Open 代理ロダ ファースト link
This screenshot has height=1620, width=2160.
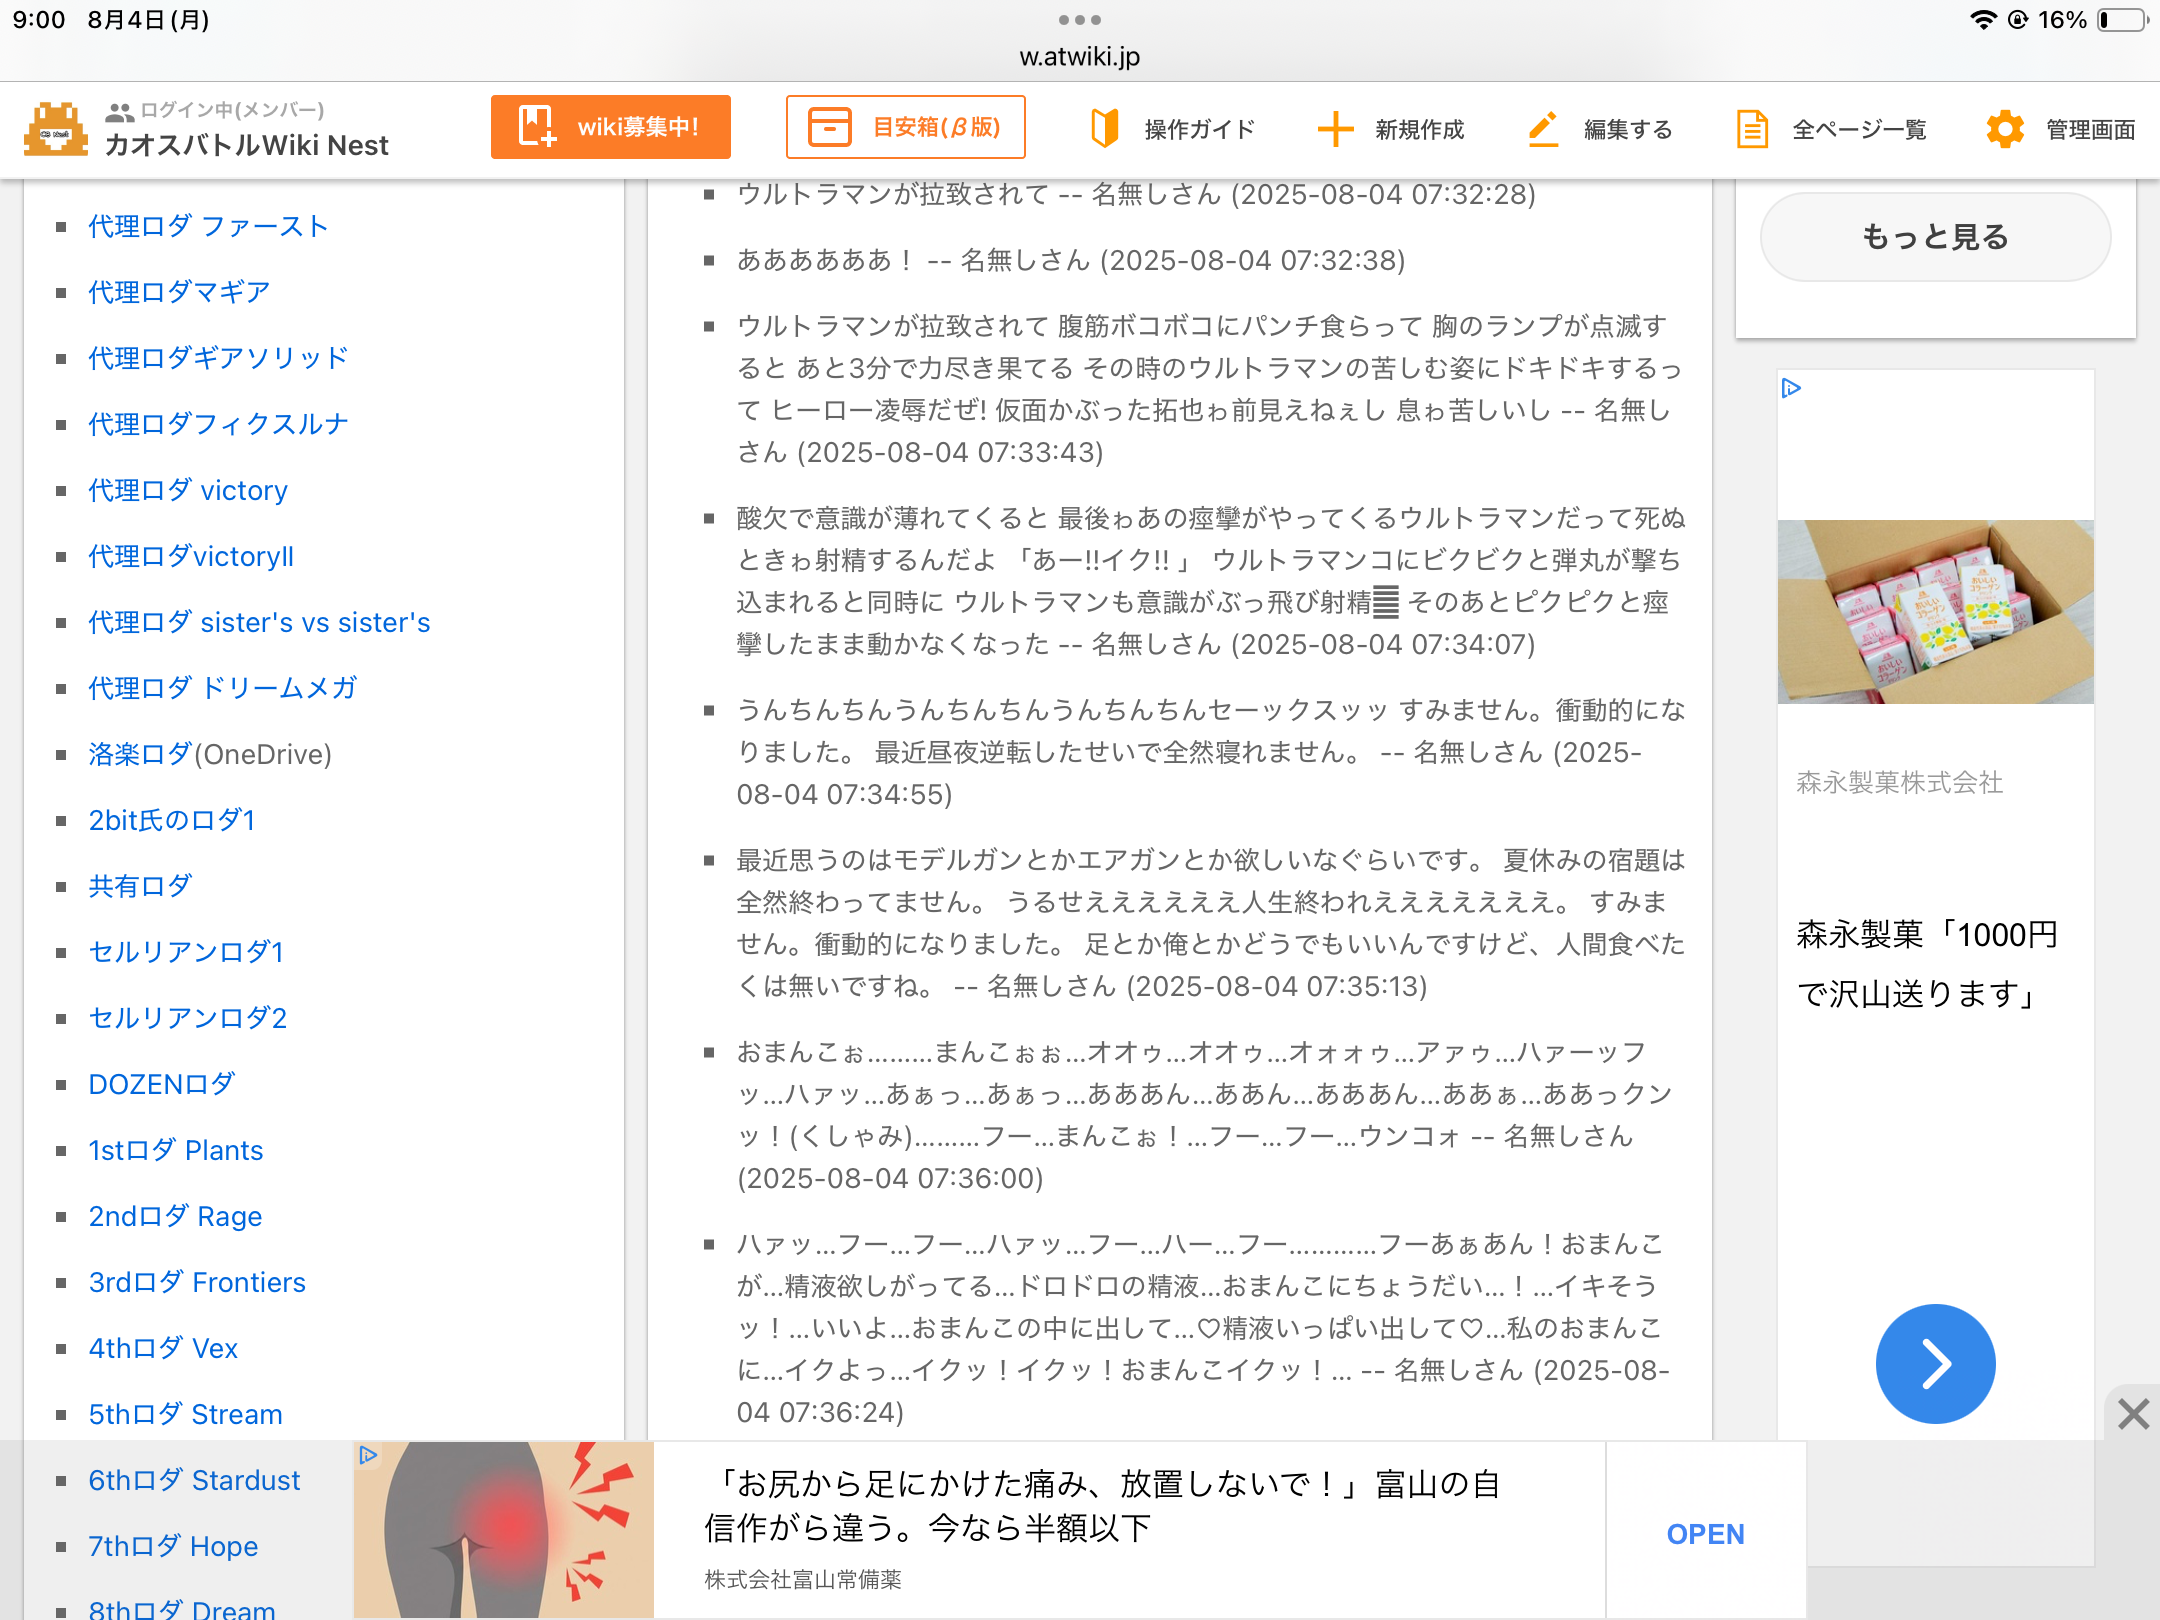208,226
